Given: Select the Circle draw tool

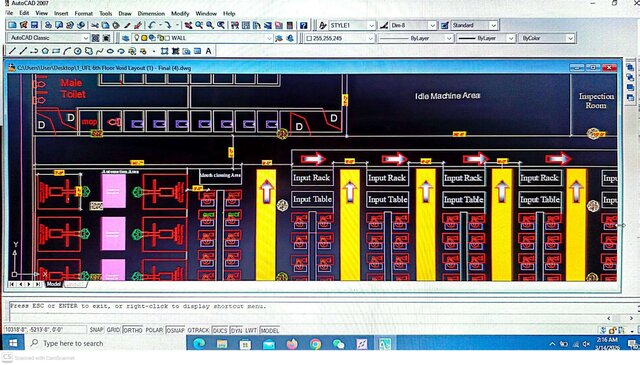Looking at the screenshot, I should [78, 51].
